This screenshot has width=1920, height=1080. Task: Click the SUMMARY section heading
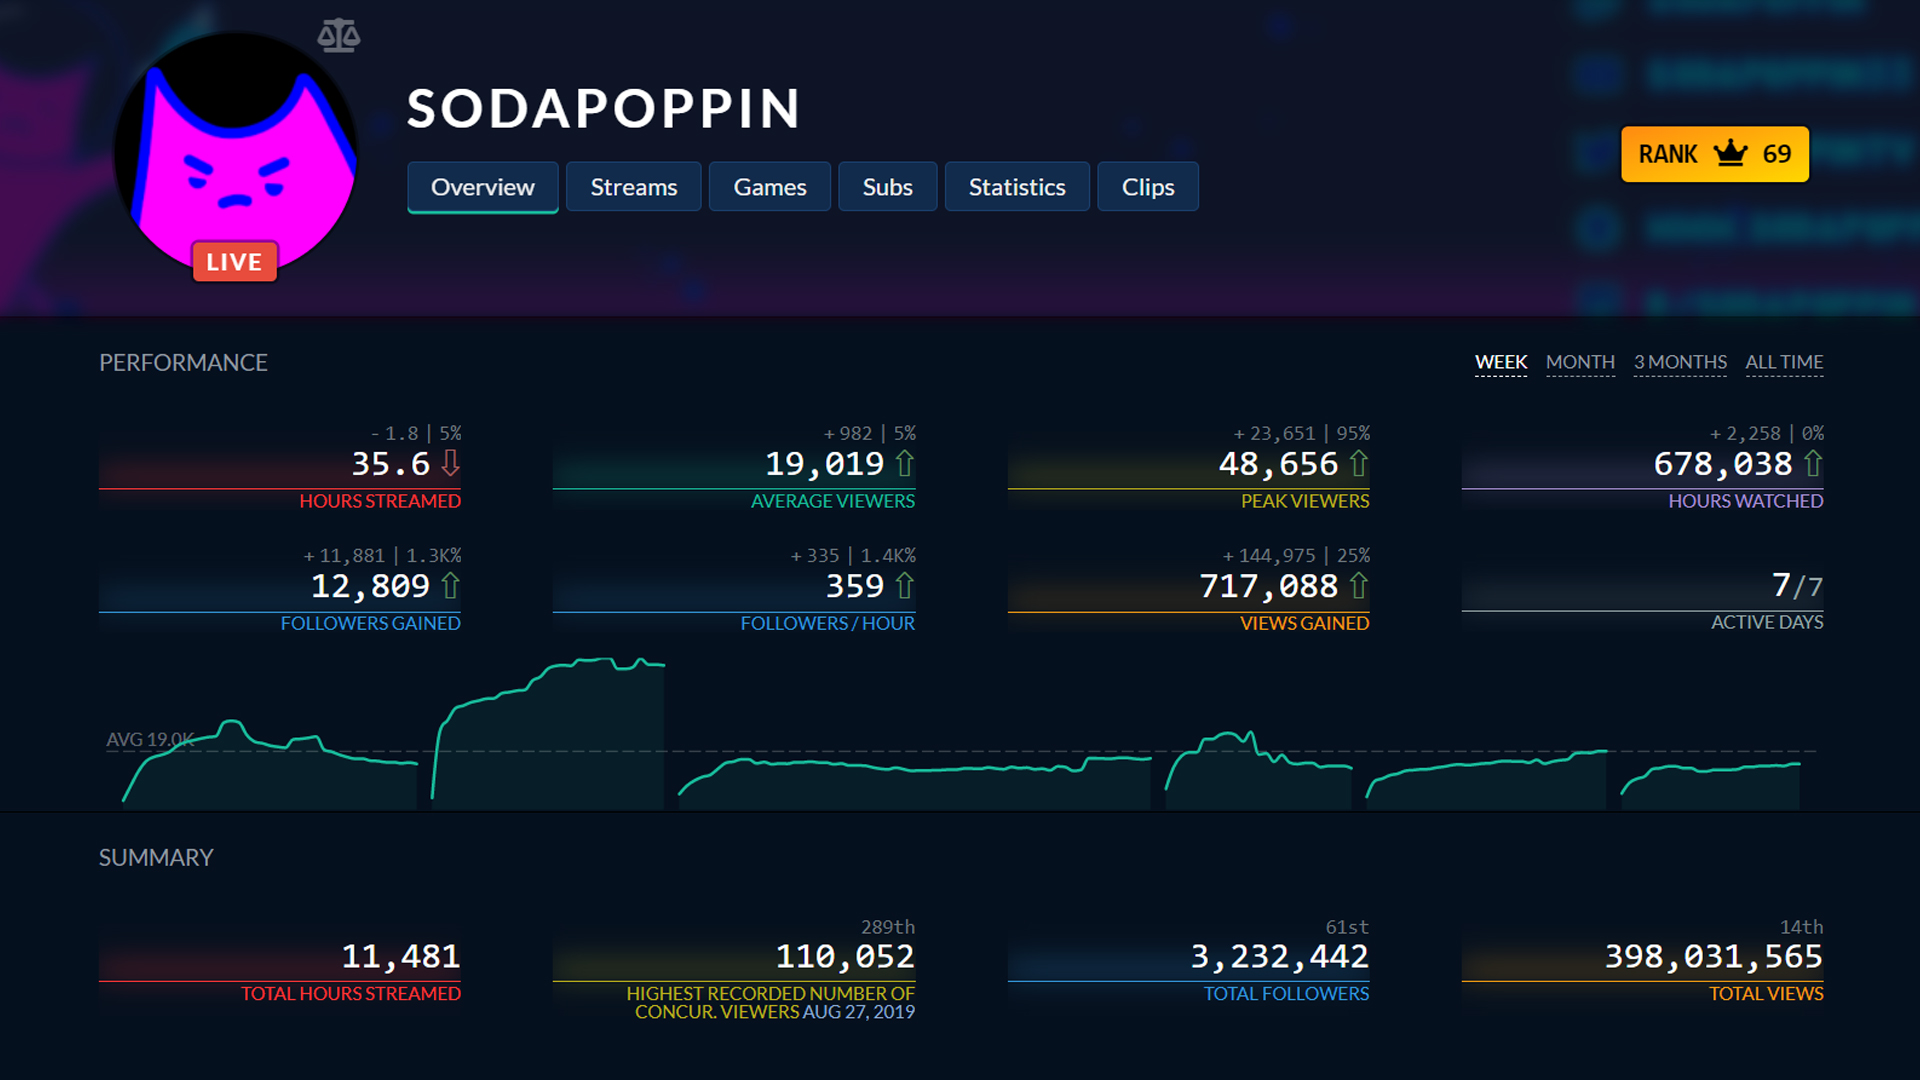tap(156, 857)
